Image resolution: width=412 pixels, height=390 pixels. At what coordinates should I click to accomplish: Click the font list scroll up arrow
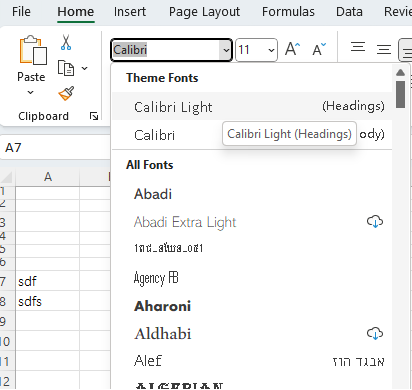(400, 72)
